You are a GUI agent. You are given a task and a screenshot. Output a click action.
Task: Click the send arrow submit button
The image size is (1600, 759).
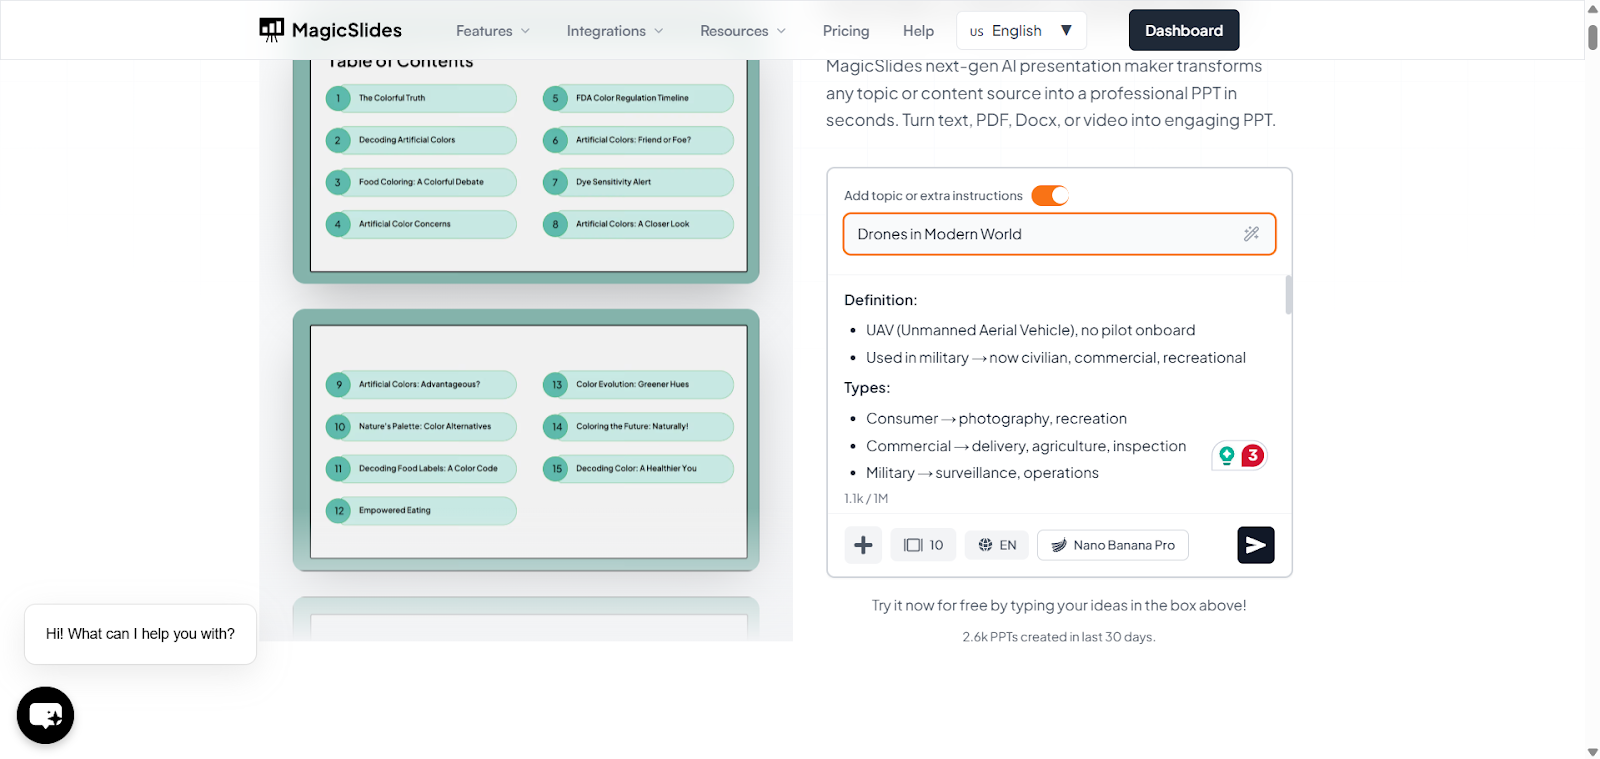click(1256, 545)
